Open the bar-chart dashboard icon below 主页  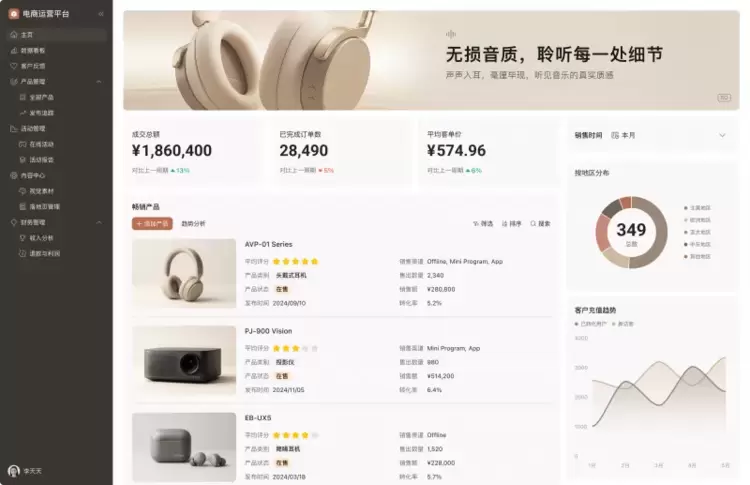pos(13,50)
